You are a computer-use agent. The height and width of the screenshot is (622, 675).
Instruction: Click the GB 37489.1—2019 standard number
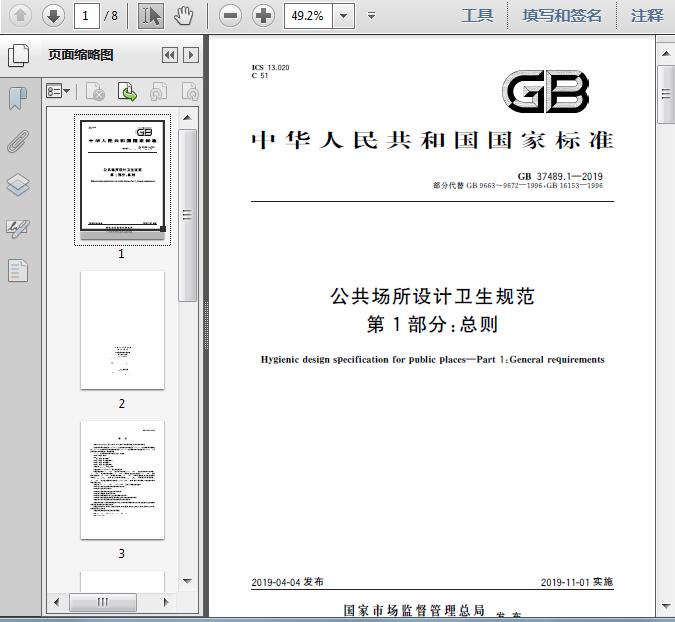tap(560, 176)
